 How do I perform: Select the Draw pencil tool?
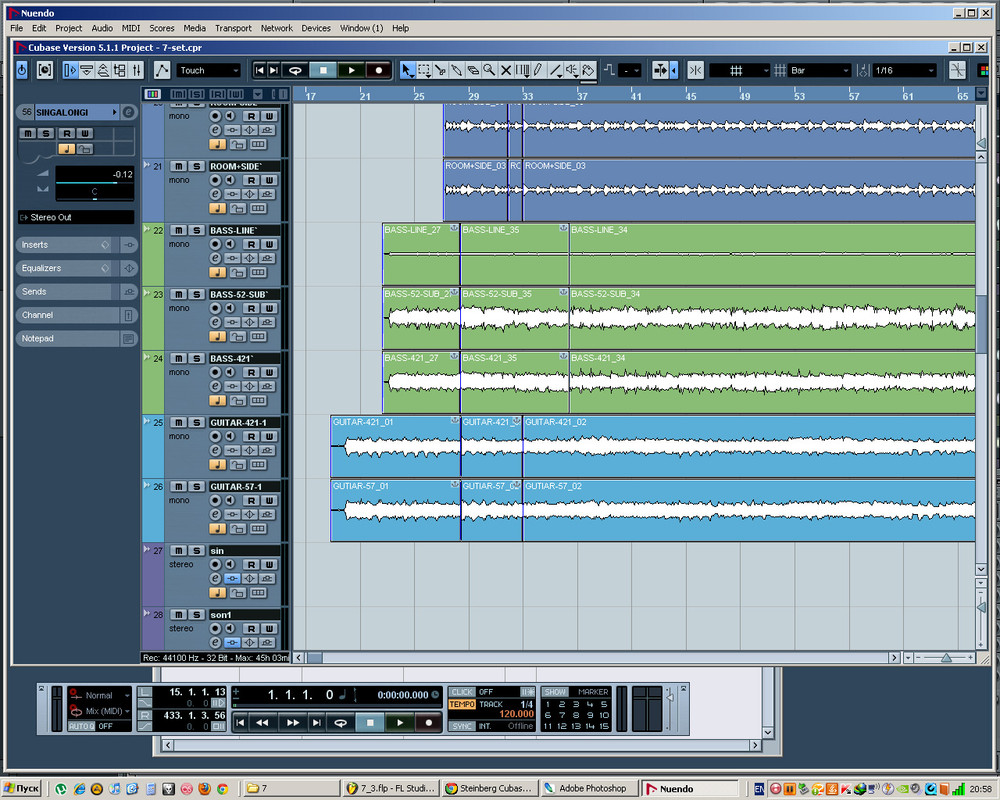click(539, 70)
